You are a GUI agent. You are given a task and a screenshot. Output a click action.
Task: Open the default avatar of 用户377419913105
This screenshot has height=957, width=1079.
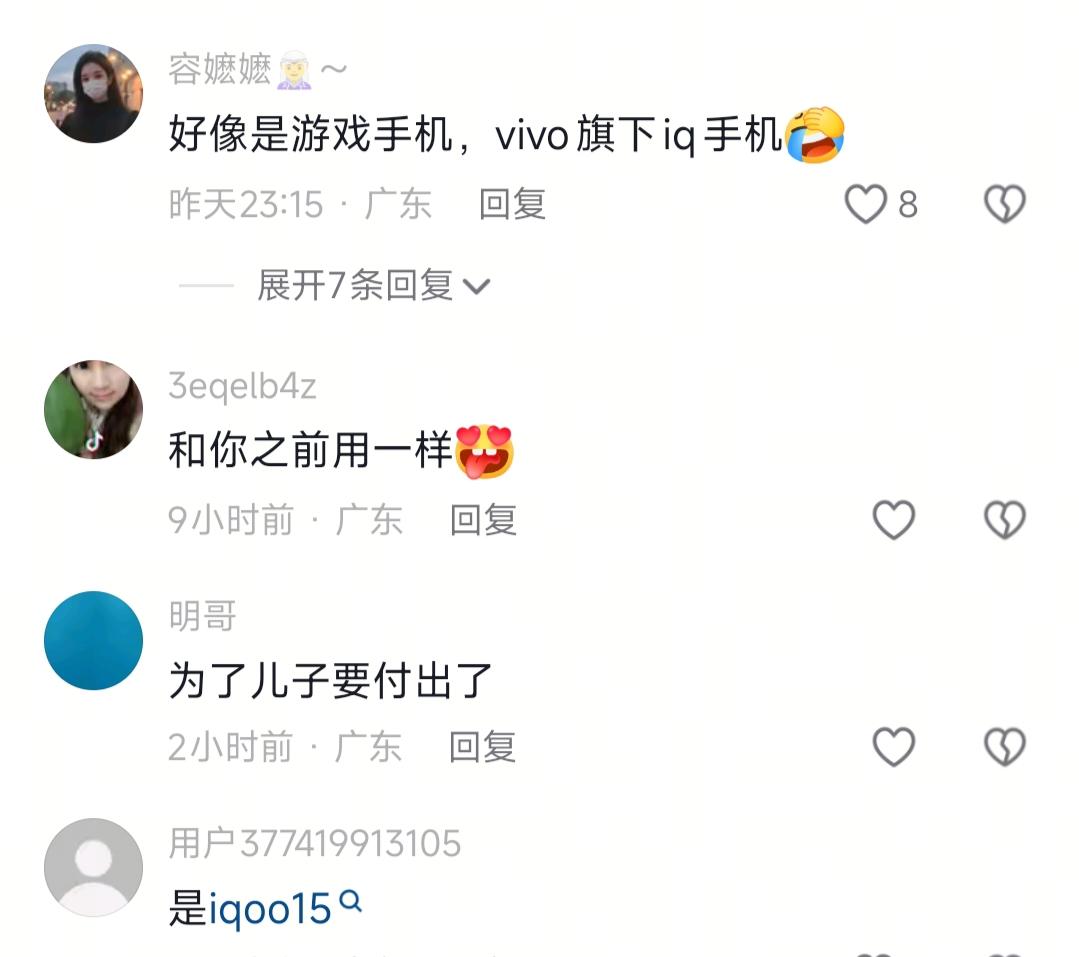tap(94, 868)
